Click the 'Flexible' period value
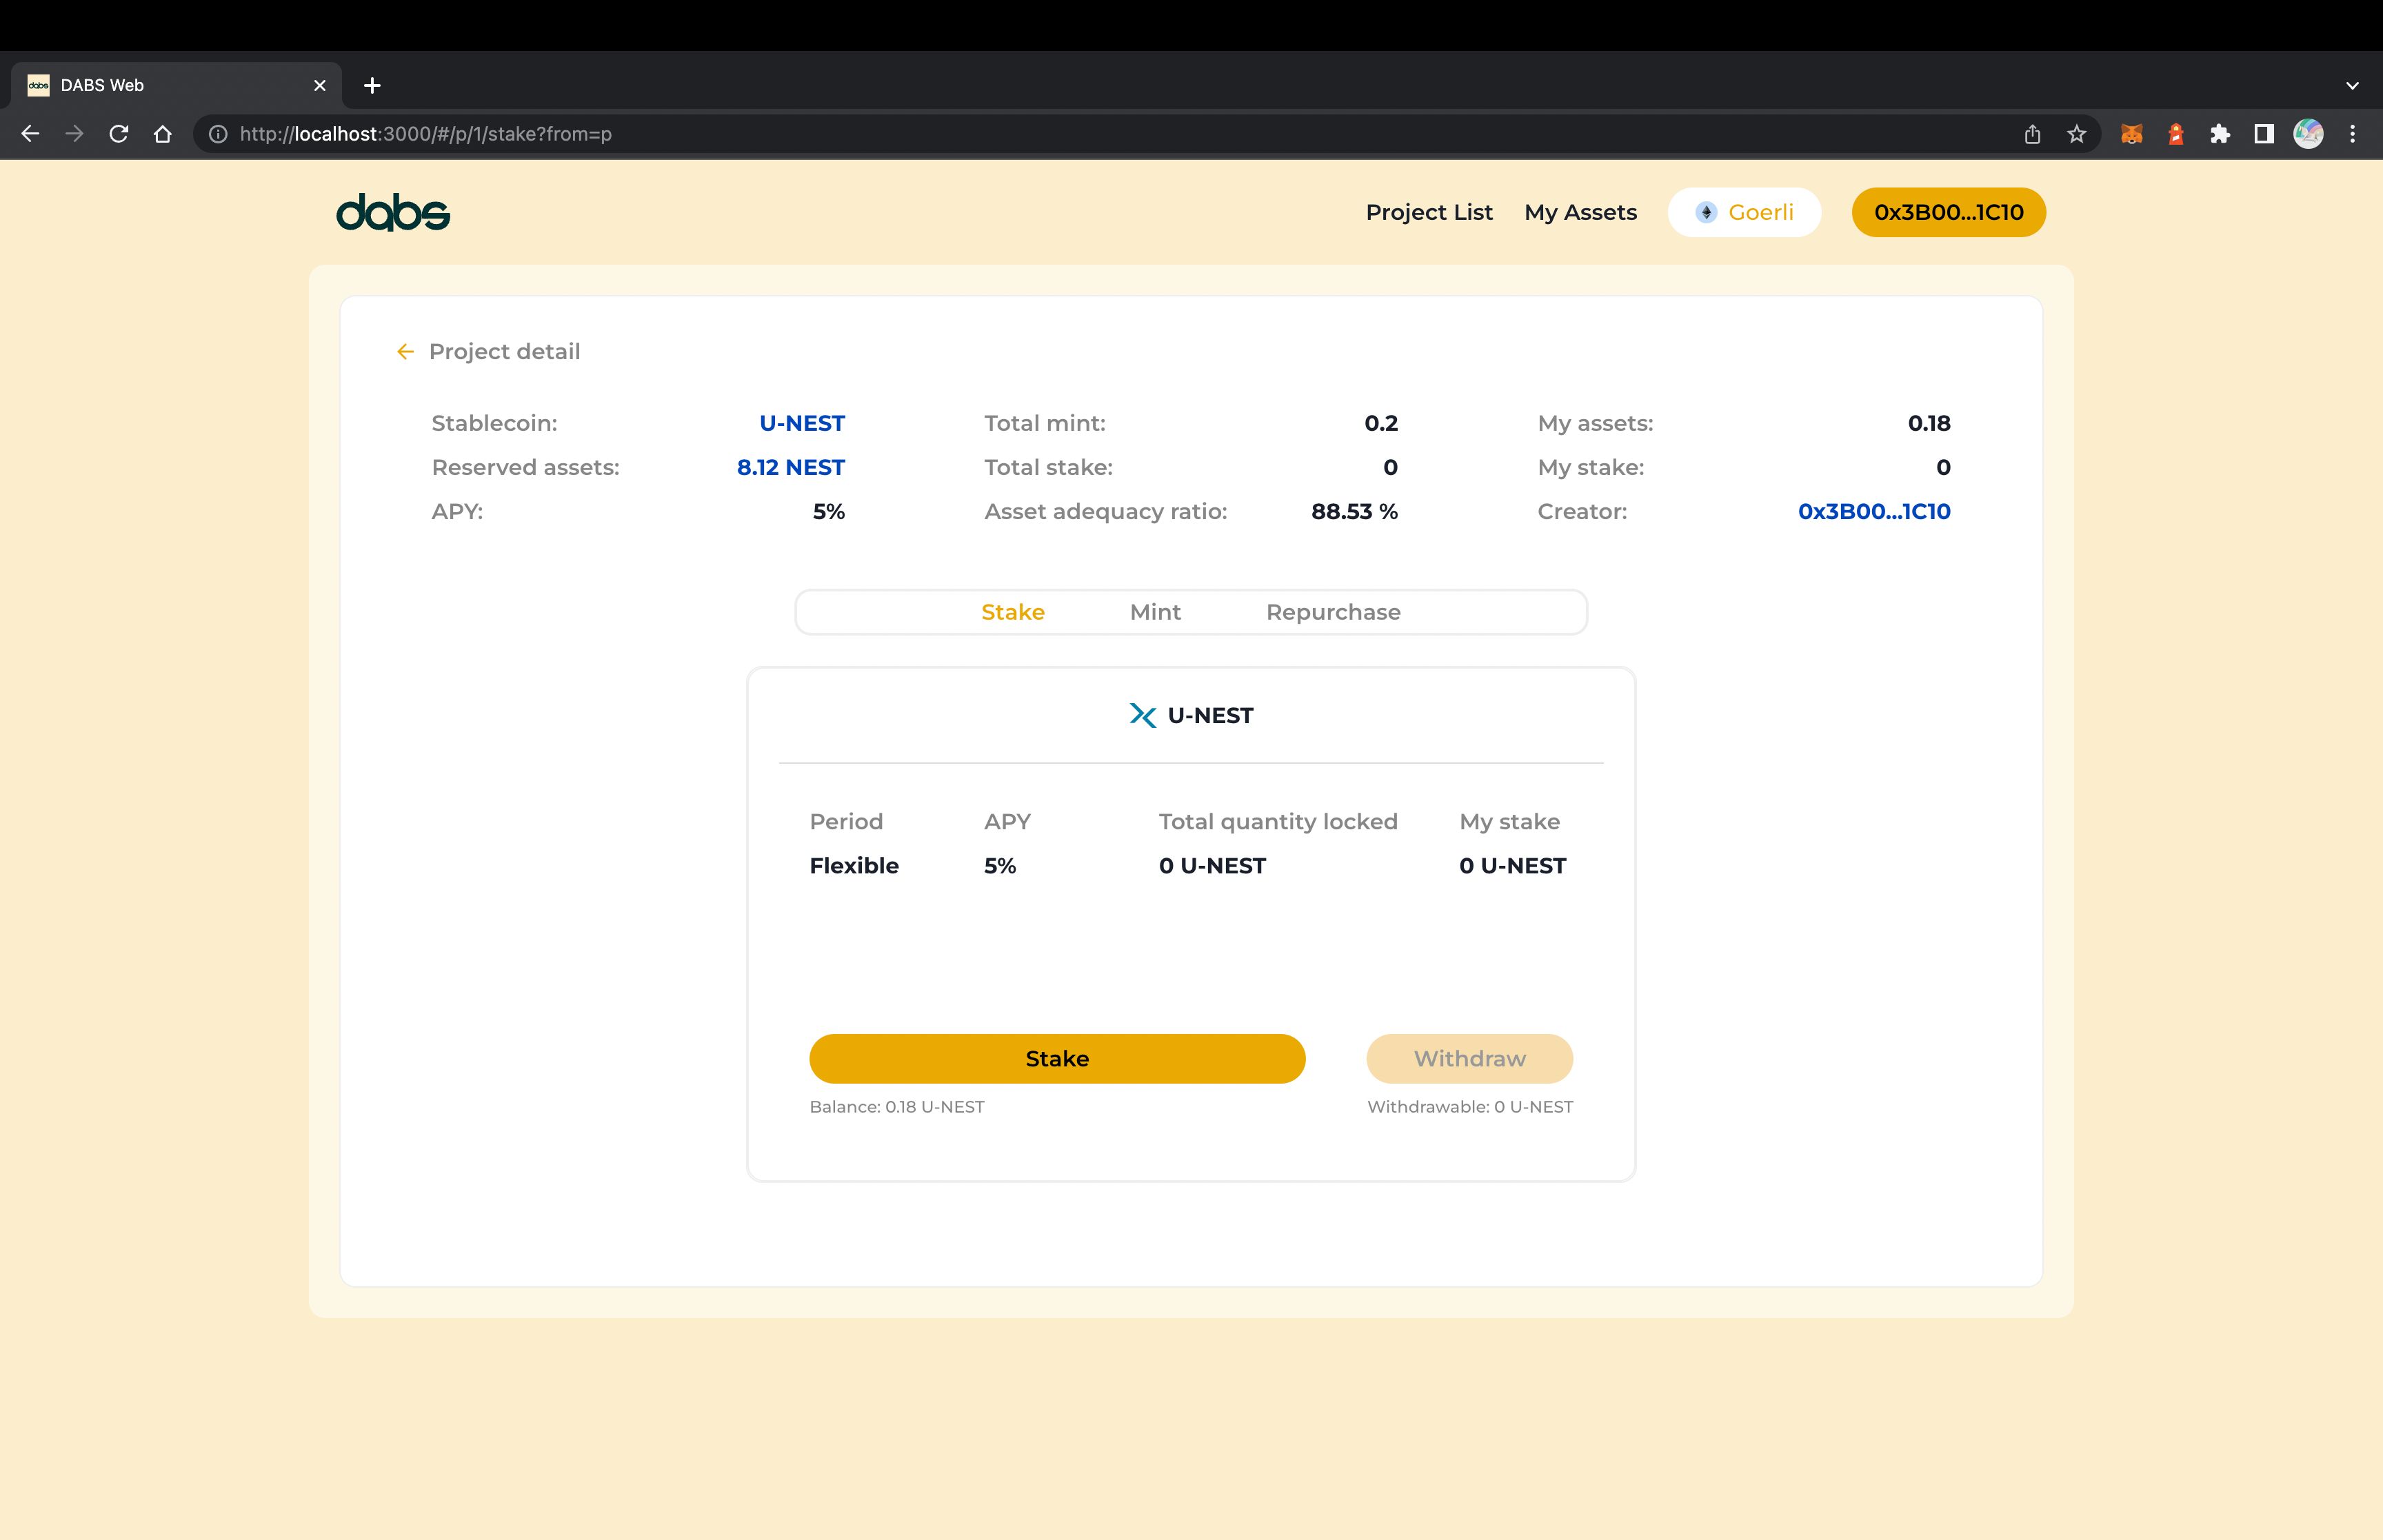 click(x=853, y=866)
